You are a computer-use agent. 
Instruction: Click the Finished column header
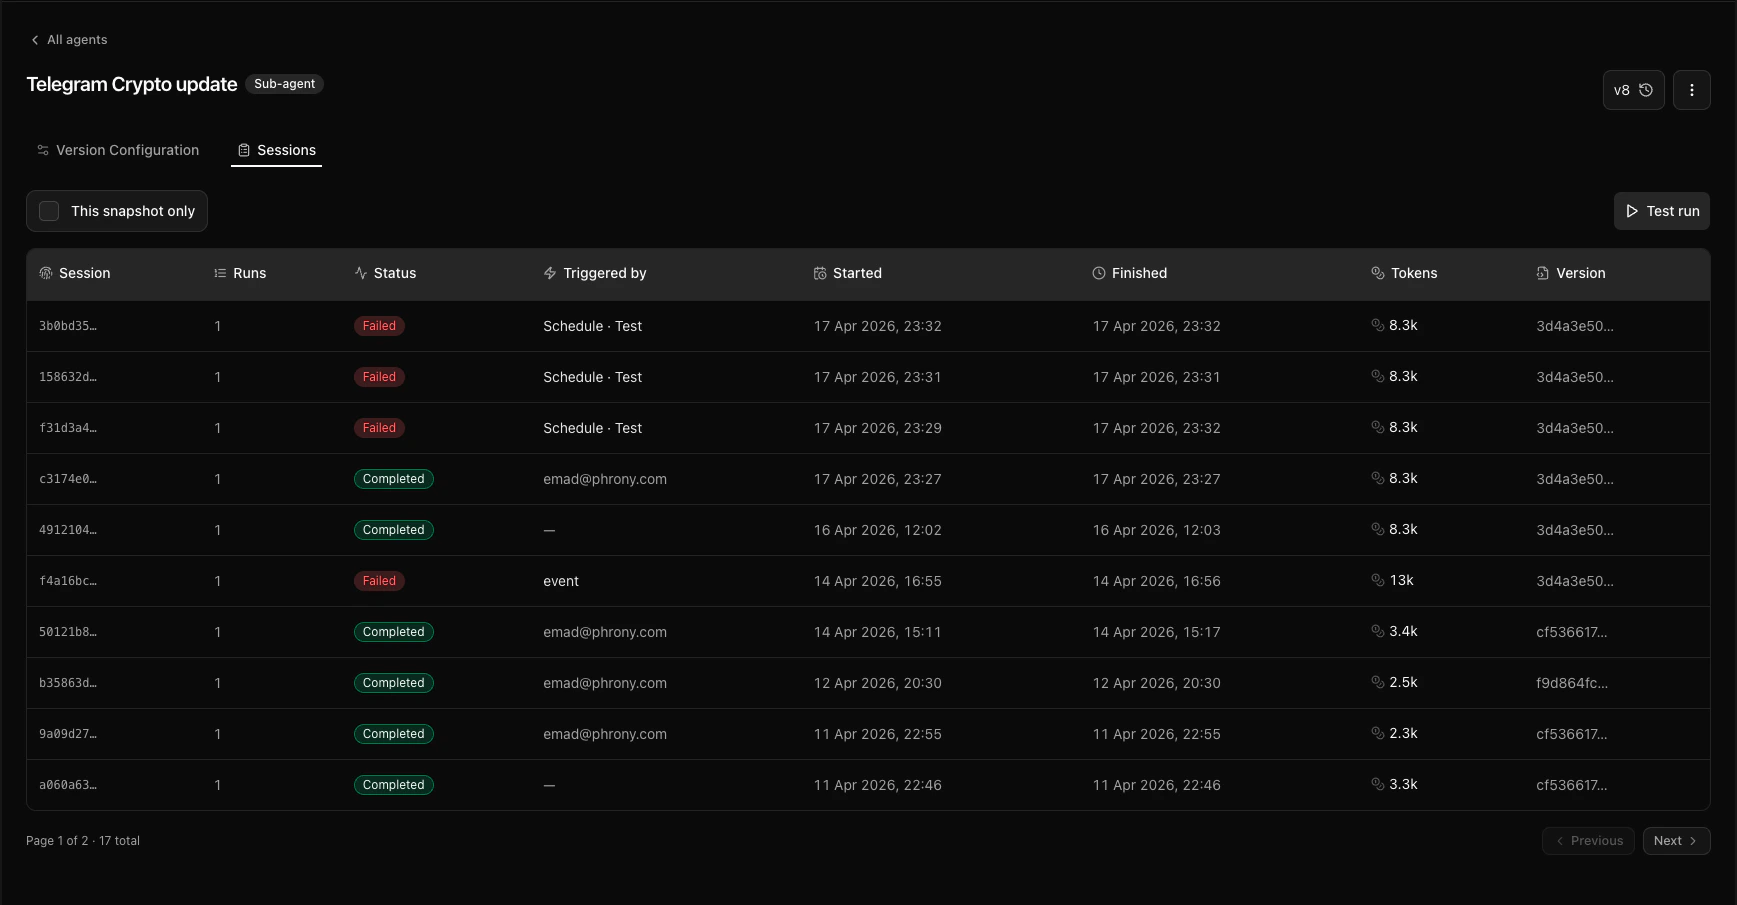pos(1130,273)
